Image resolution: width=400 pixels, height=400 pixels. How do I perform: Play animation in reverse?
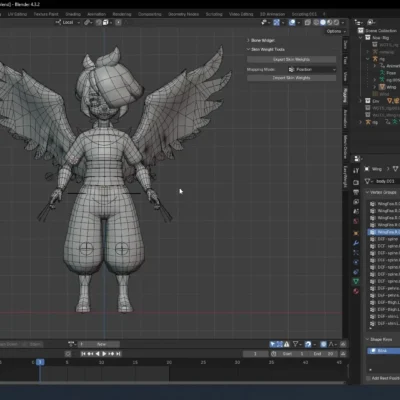click(x=97, y=354)
